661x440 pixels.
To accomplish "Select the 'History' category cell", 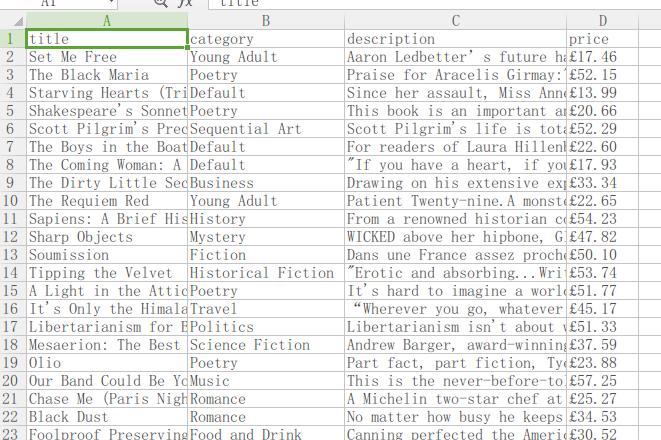I will click(x=266, y=219).
